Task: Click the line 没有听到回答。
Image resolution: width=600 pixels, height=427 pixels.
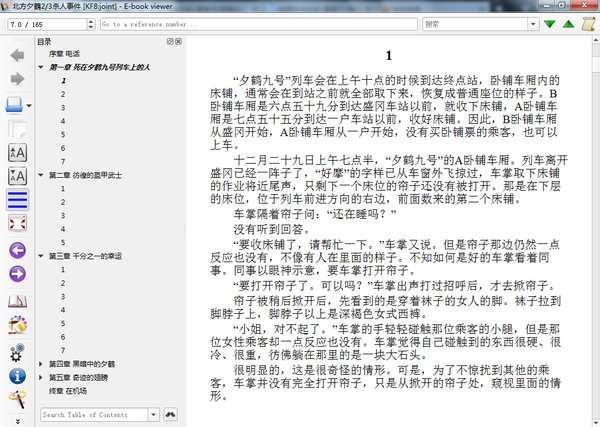Action: tap(272, 229)
